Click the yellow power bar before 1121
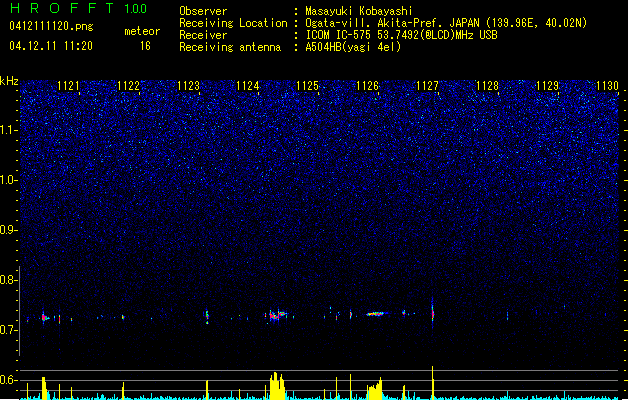The height and width of the screenshot is (400, 629). click(x=44, y=388)
